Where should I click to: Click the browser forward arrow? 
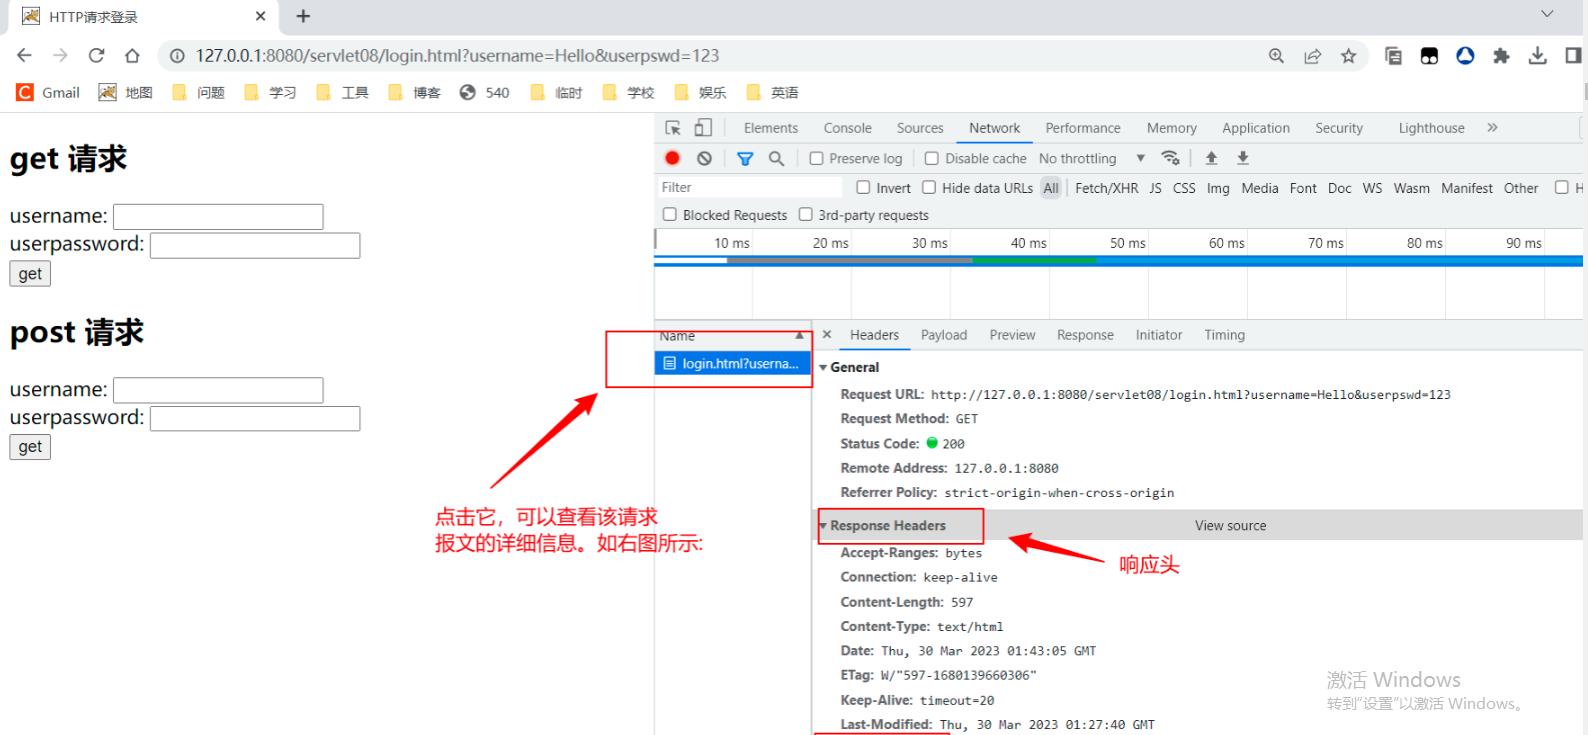[60, 56]
